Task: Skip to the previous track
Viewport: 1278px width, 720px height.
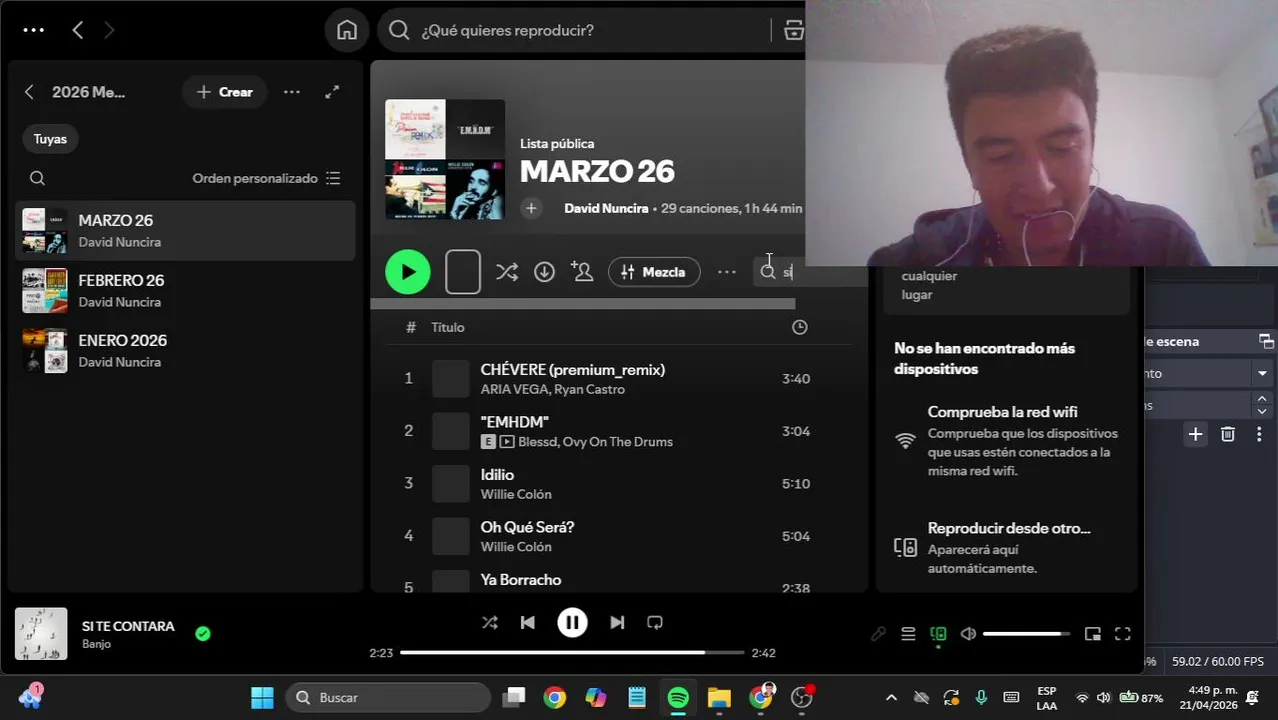Action: pos(528,622)
